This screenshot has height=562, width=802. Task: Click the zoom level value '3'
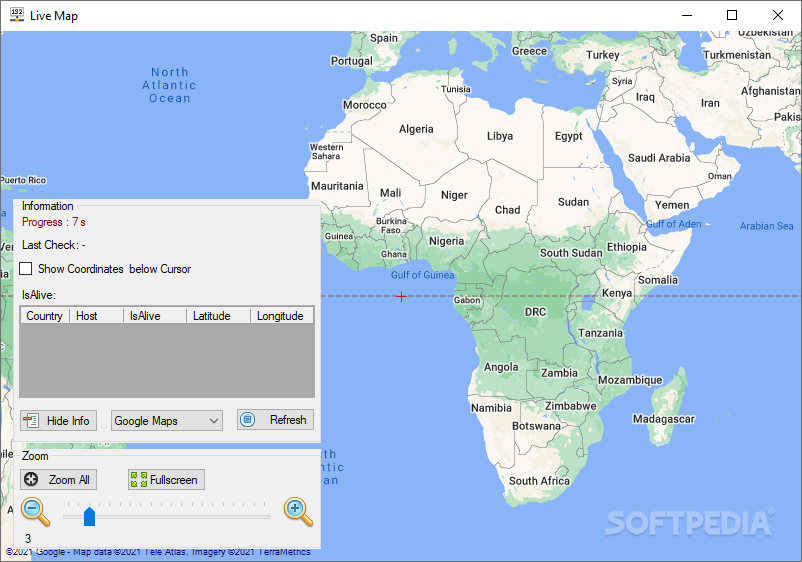tap(28, 538)
